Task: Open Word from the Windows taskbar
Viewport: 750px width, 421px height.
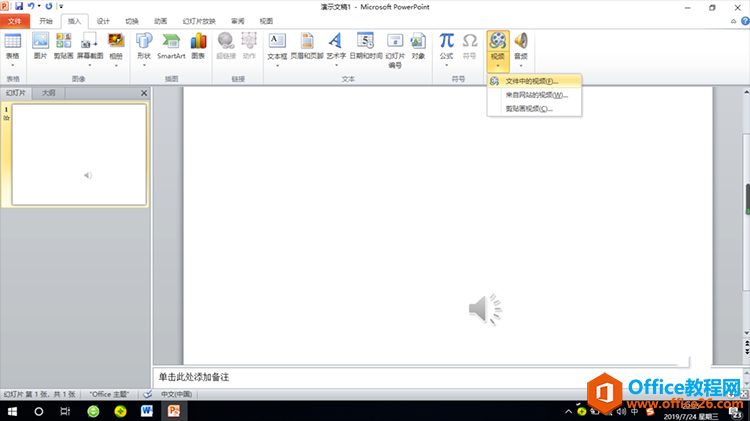Action: coord(146,411)
